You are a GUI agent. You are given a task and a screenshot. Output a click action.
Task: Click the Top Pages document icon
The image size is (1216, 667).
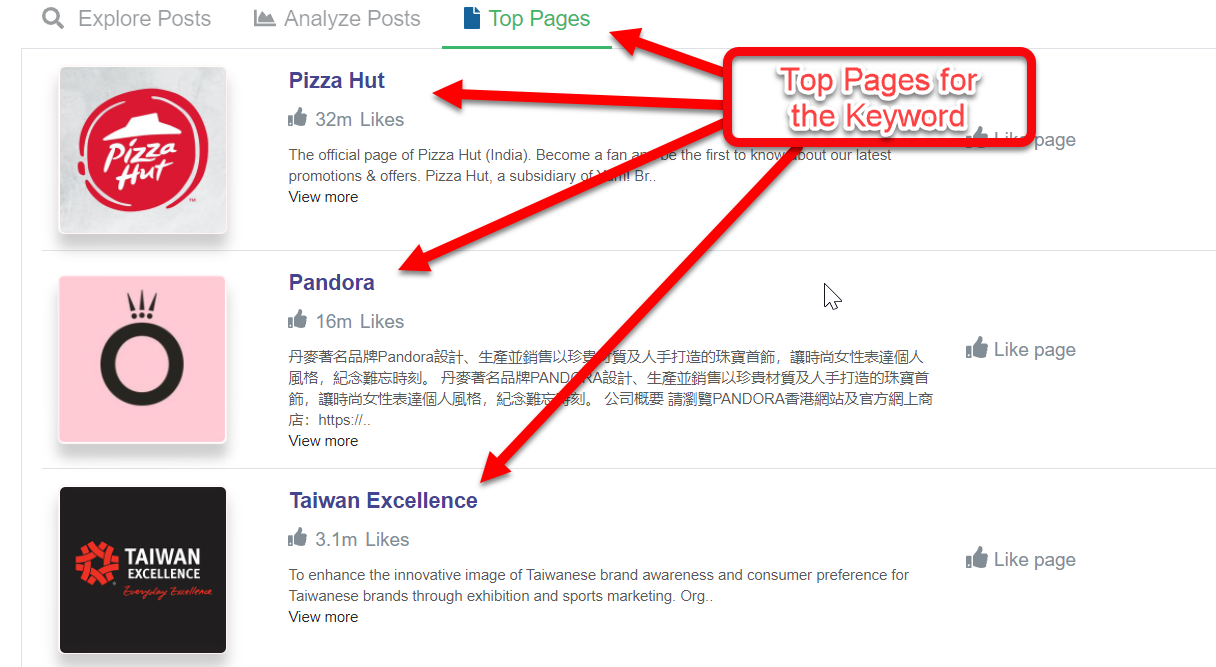tap(472, 19)
